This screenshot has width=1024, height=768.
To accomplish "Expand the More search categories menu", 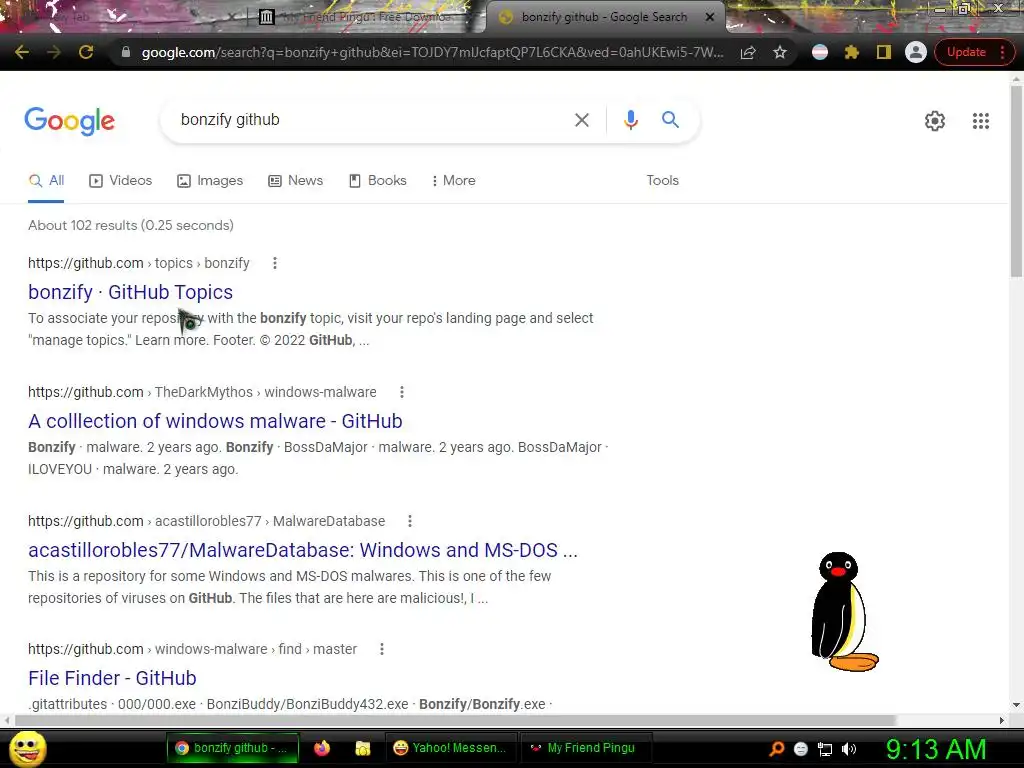I will [x=453, y=181].
